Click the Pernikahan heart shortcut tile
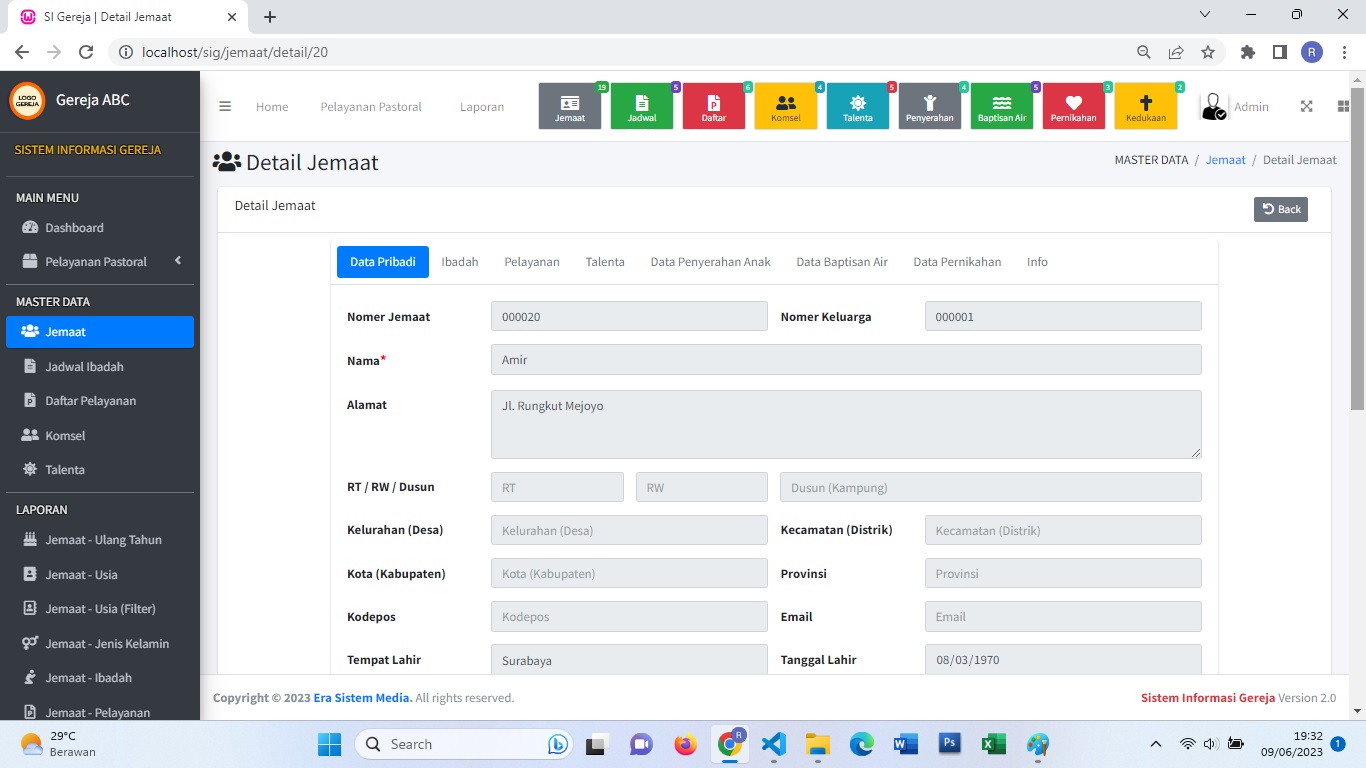 [x=1074, y=107]
